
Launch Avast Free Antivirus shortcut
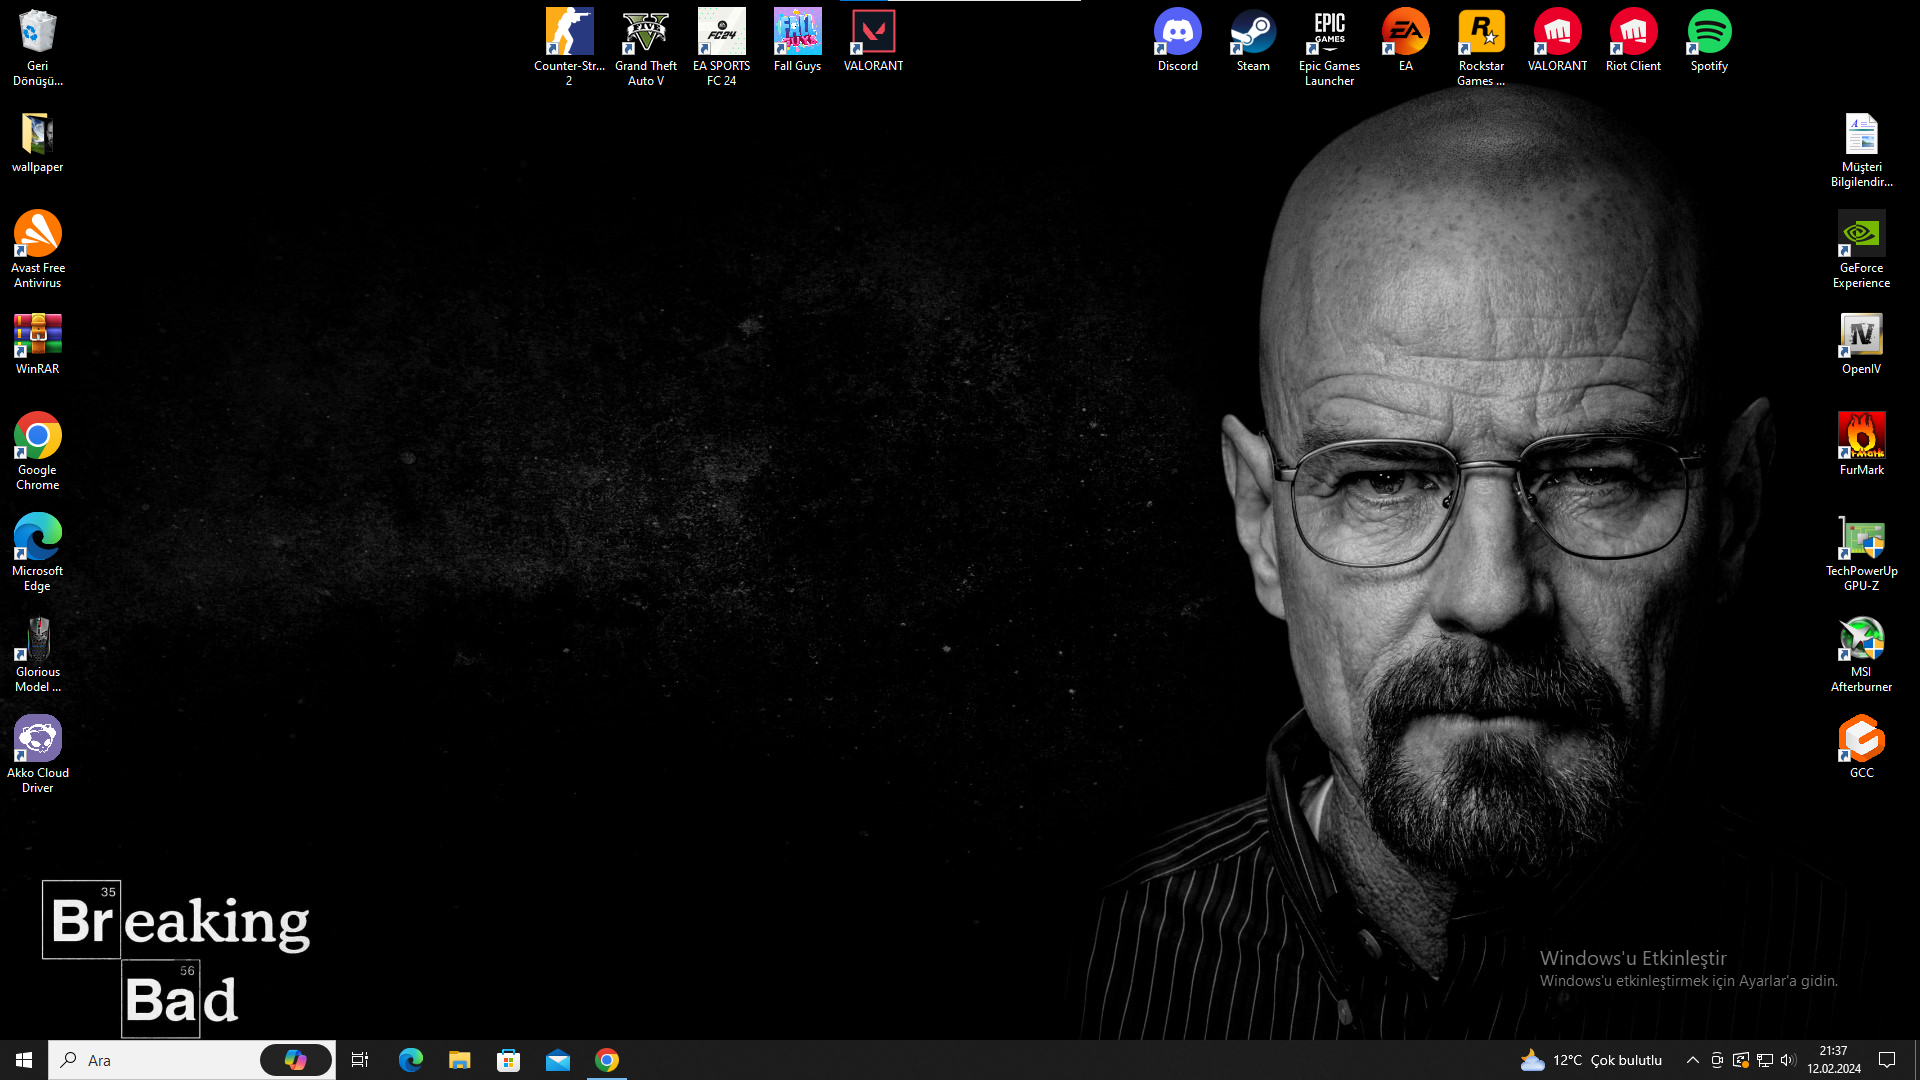click(37, 249)
